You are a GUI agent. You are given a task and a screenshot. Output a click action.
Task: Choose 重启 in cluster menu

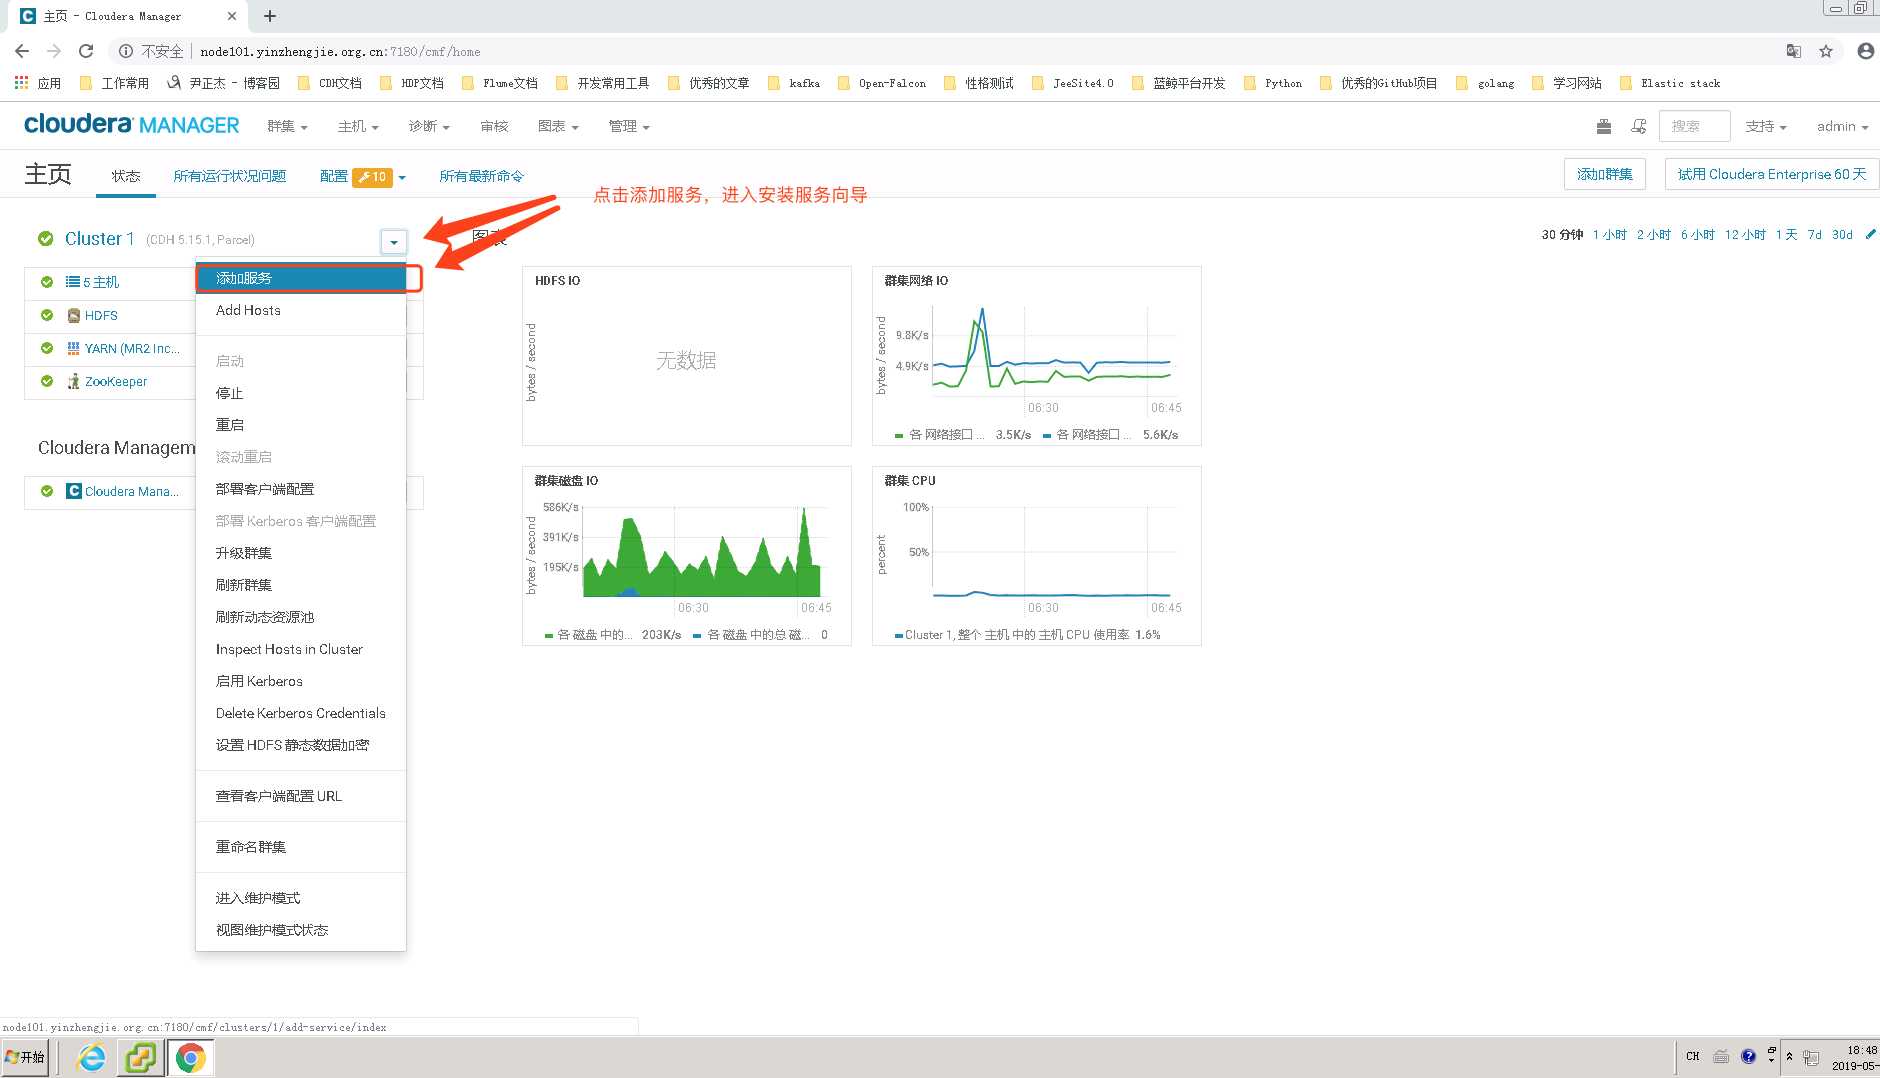click(x=301, y=425)
